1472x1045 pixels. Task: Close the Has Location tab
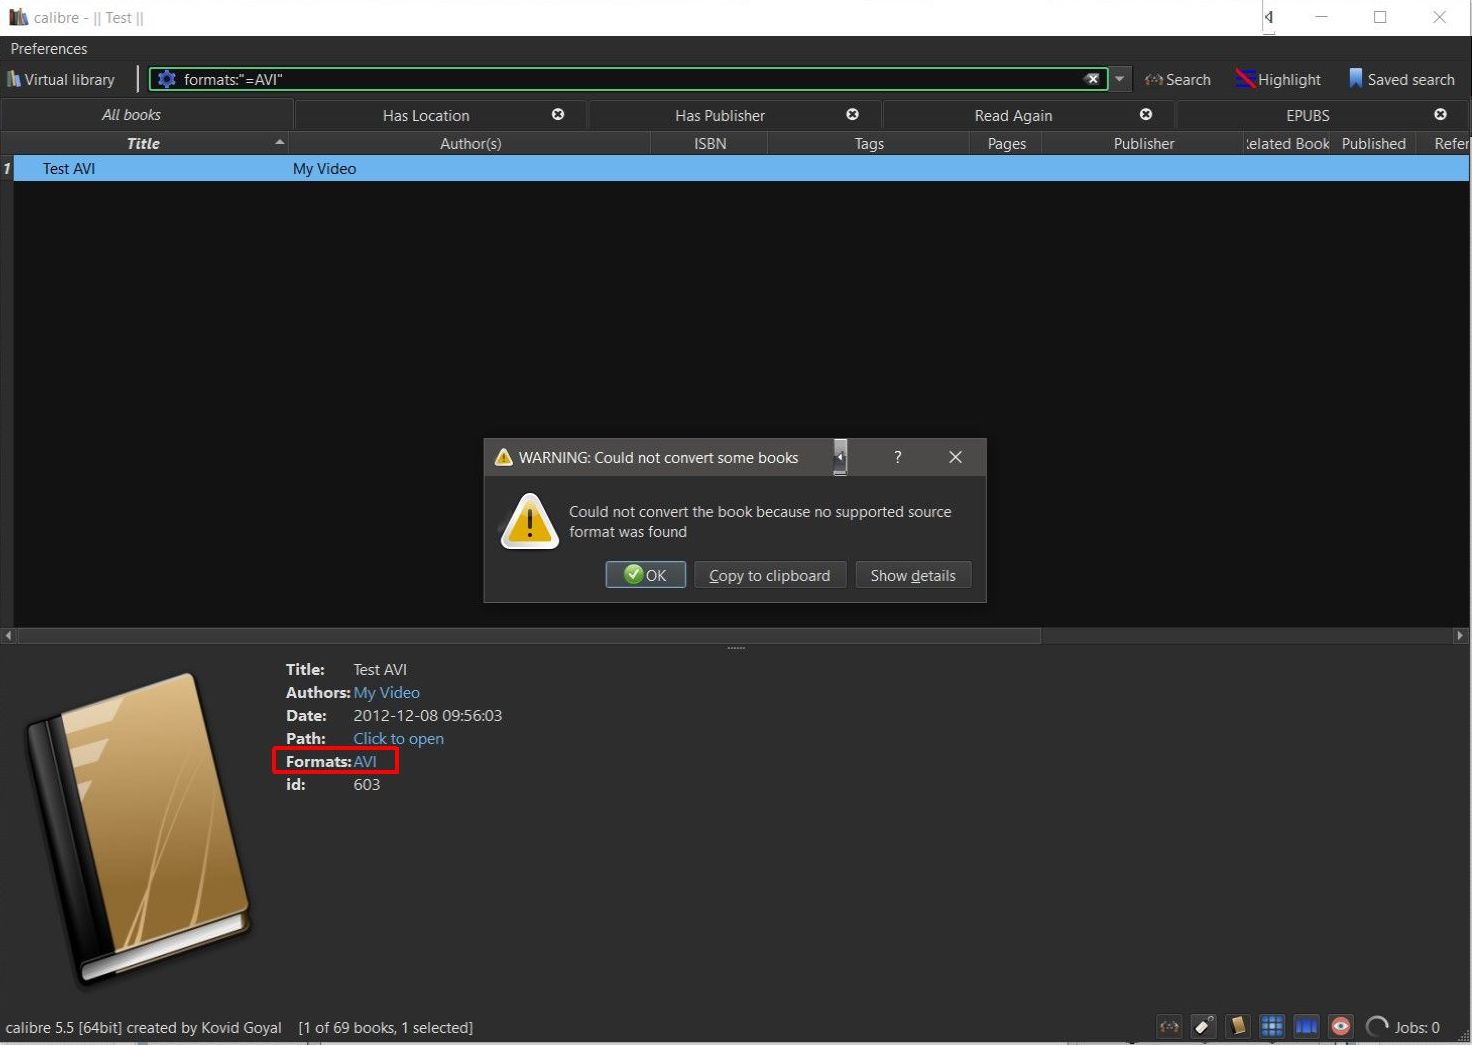tap(558, 114)
